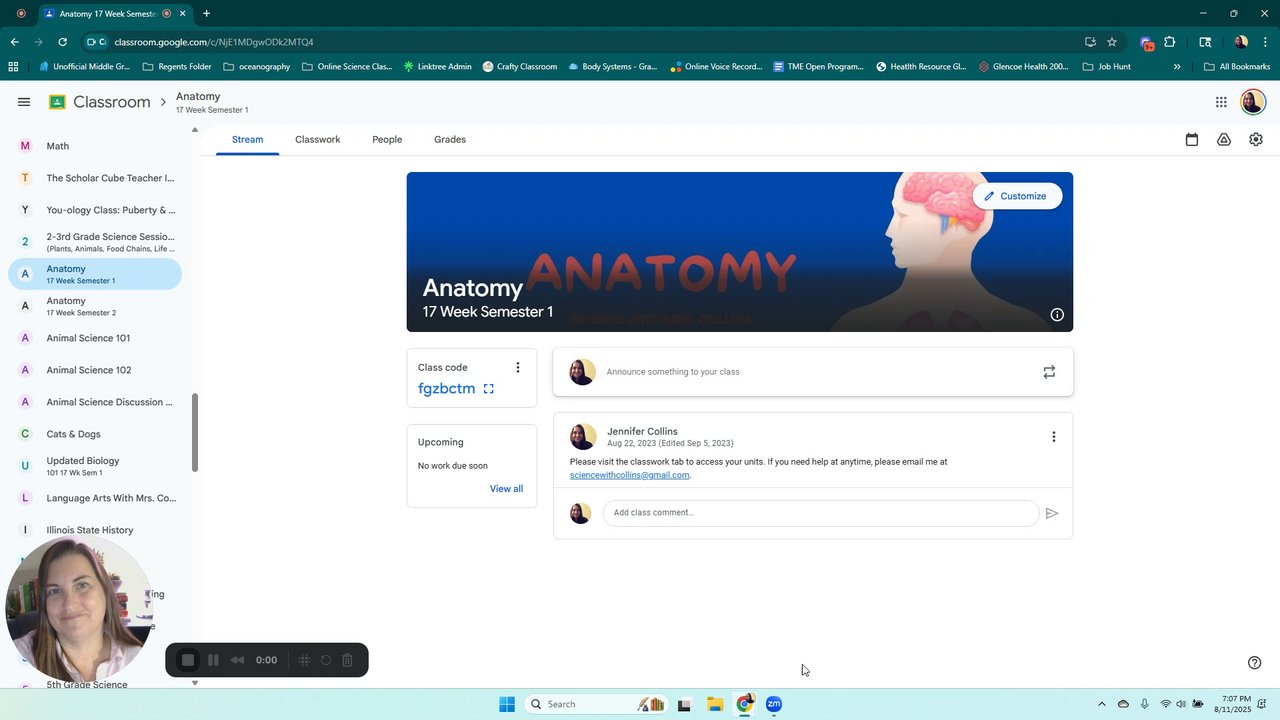Open the Google apps grid launcher
The image size is (1280, 720).
point(1221,102)
